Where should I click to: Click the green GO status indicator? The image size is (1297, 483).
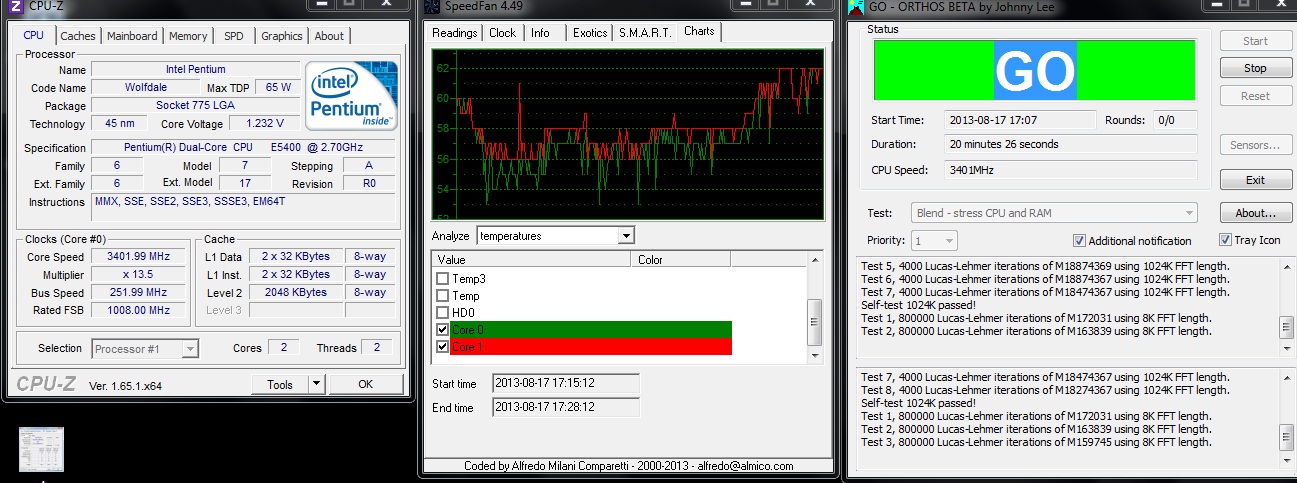pos(1035,70)
